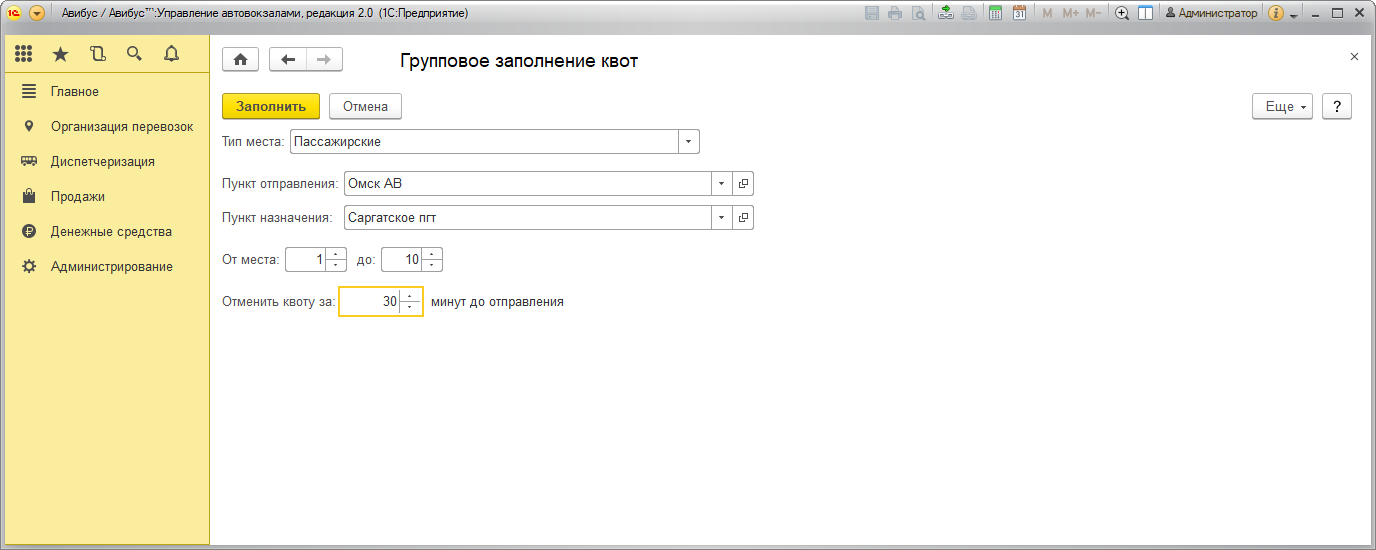Screen dimensions: 1376x550
Task: Click the Отменить квоту за minutes field
Action: (369, 302)
